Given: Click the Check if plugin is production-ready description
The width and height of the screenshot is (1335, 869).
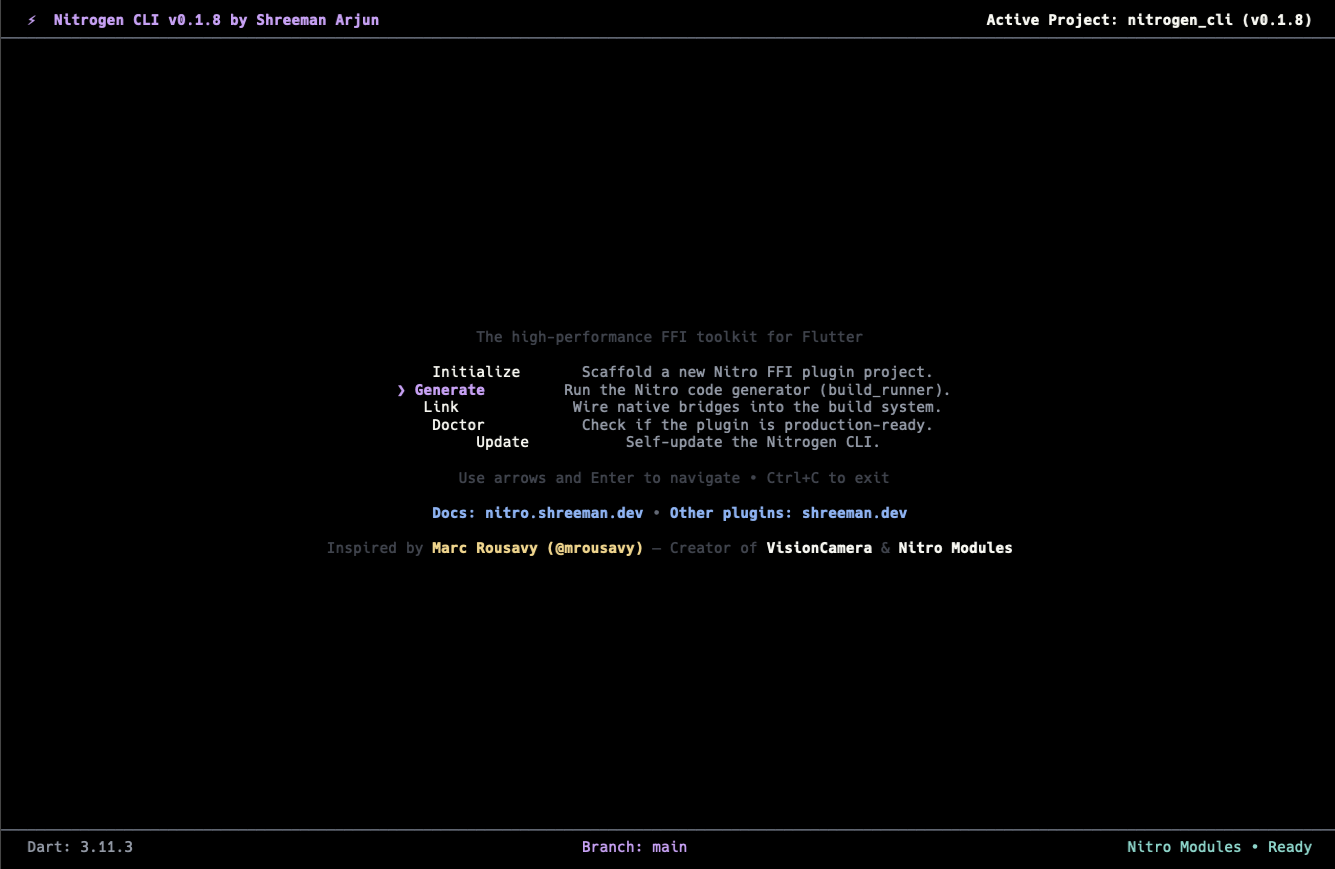Looking at the screenshot, I should [x=757, y=425].
